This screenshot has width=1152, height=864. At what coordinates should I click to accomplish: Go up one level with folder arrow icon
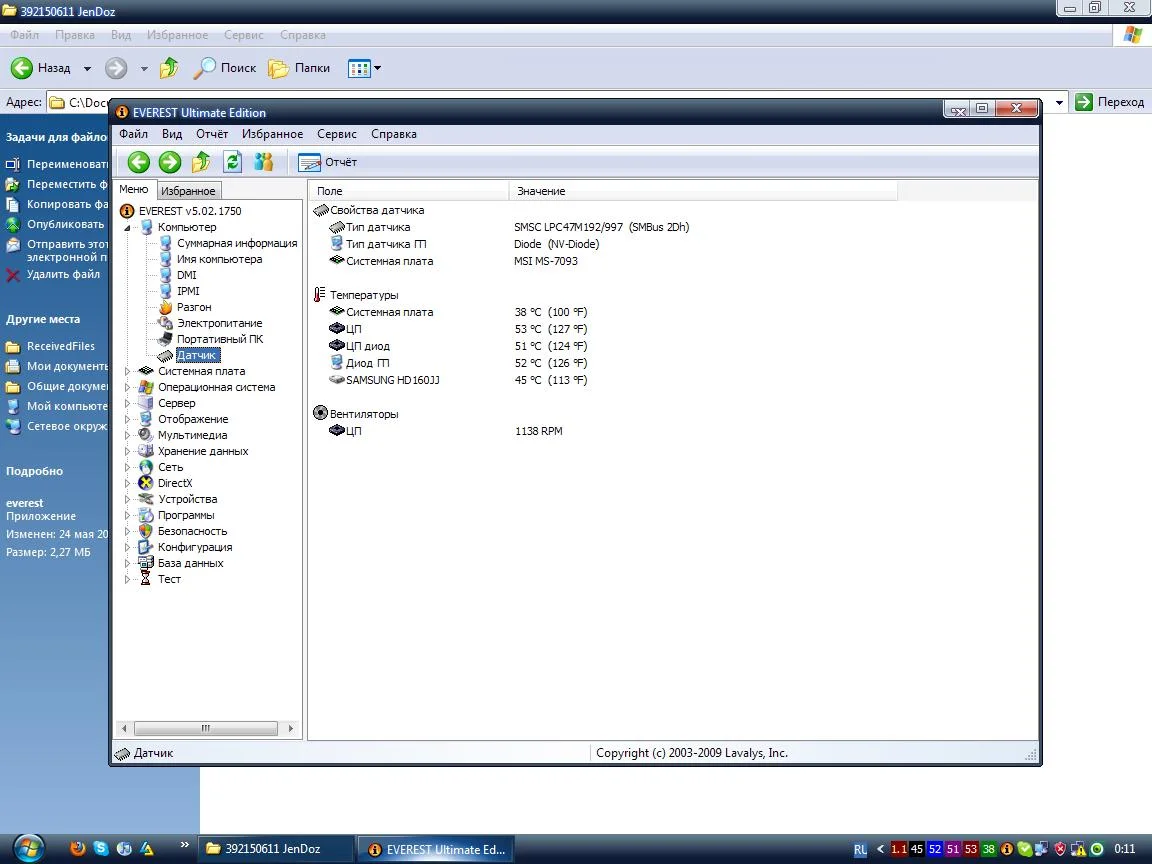pyautogui.click(x=201, y=162)
